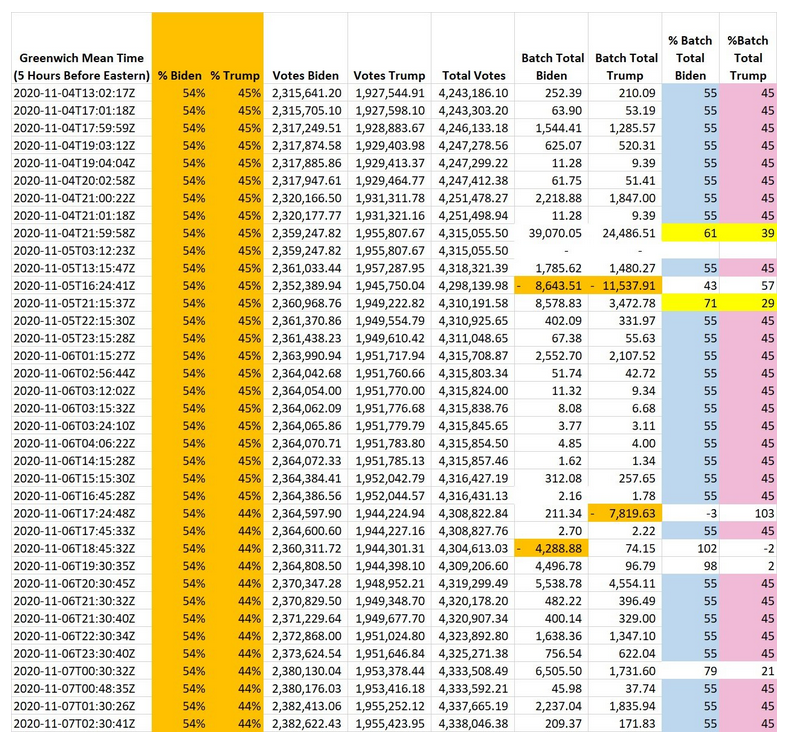The image size is (811, 749).
Task: Select yellow highlighted cell showing 71
Action: (x=690, y=303)
